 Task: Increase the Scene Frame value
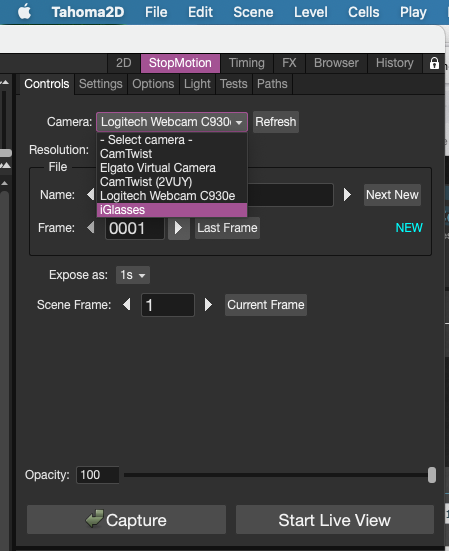coord(208,305)
